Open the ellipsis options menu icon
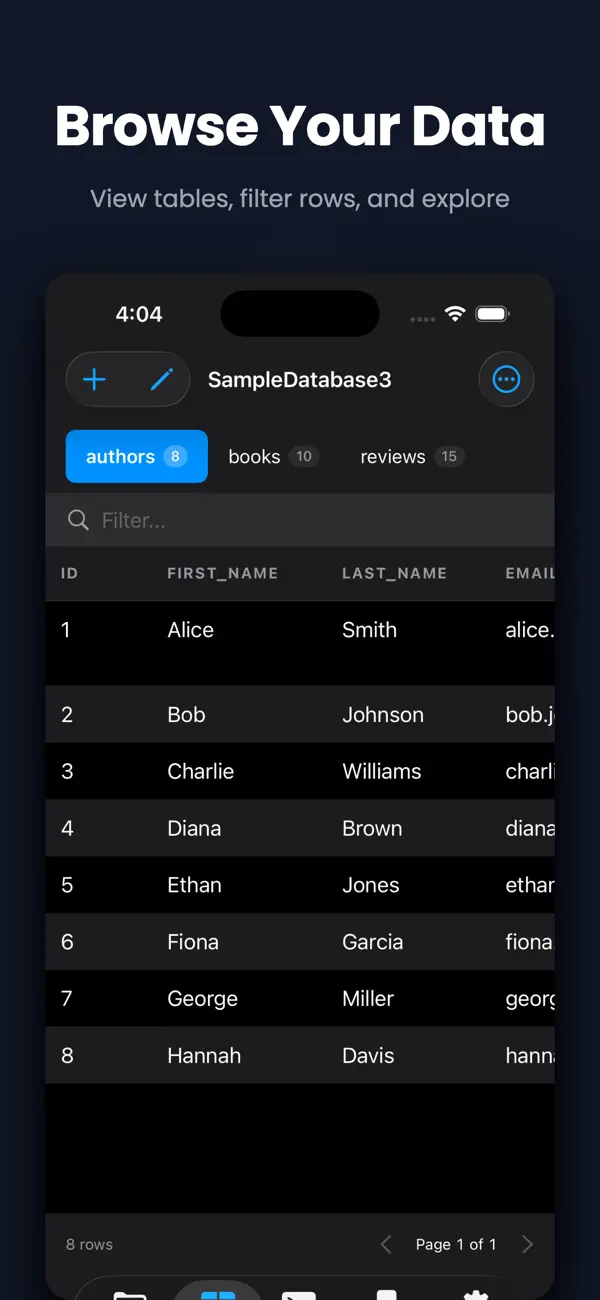The height and width of the screenshot is (1300, 600). [x=507, y=379]
